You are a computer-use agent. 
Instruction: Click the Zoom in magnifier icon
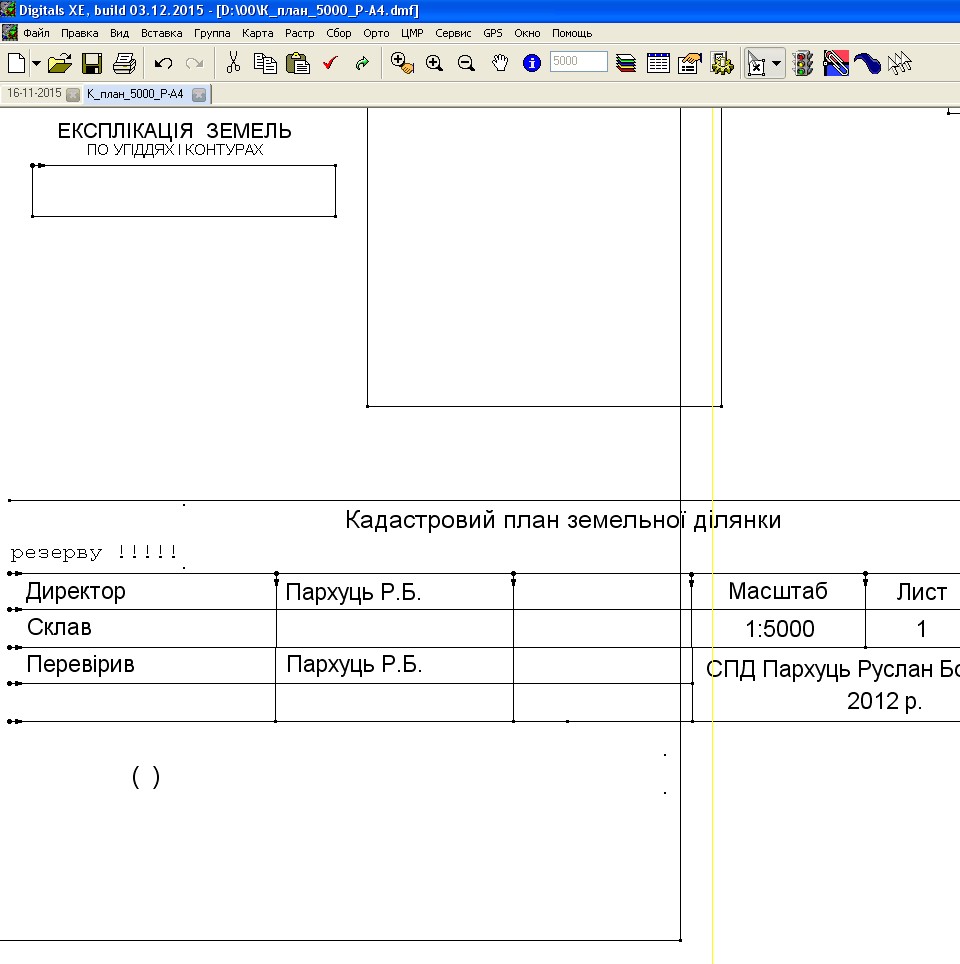(x=434, y=63)
